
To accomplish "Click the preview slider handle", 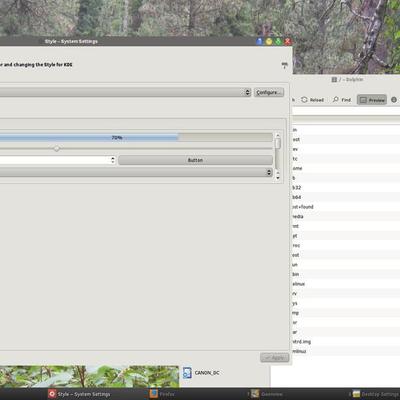I will point(57,148).
